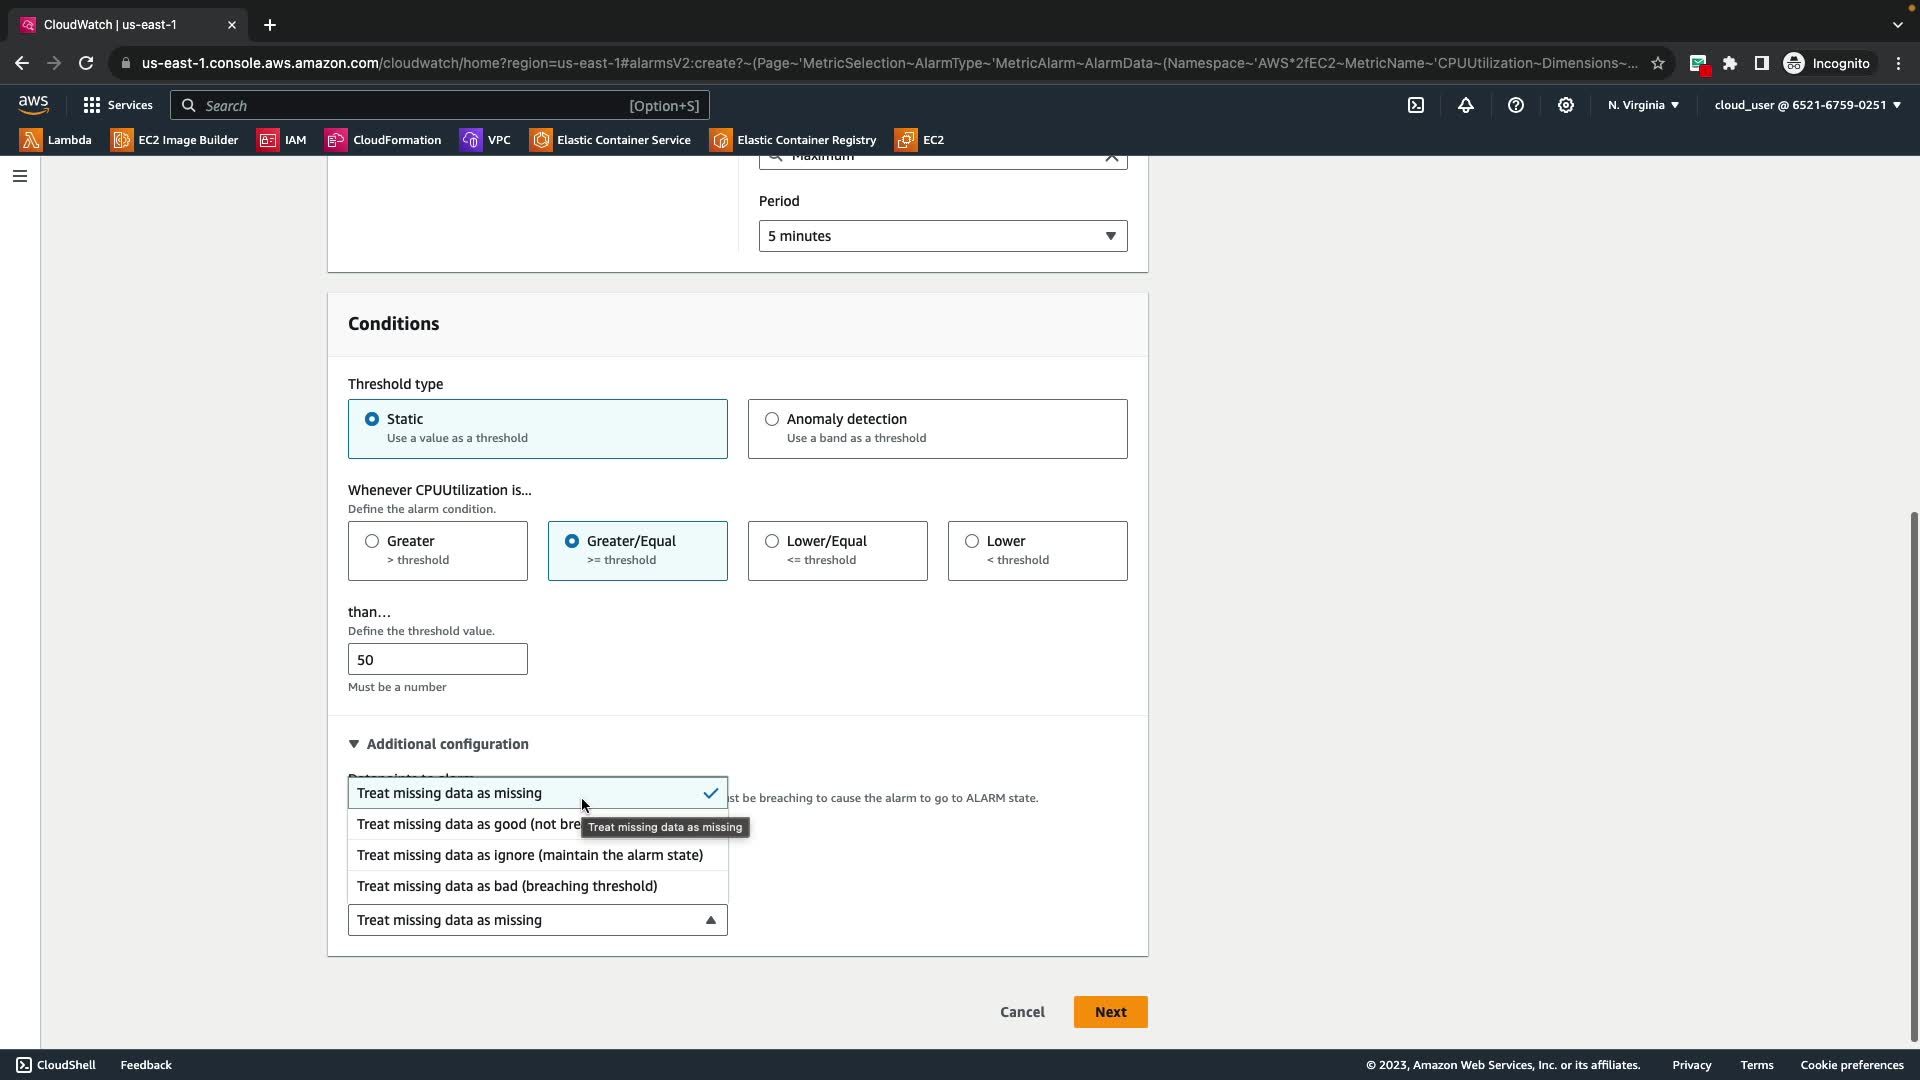The width and height of the screenshot is (1920, 1080).
Task: Open the settings gear icon in AWS header
Action: point(1566,105)
